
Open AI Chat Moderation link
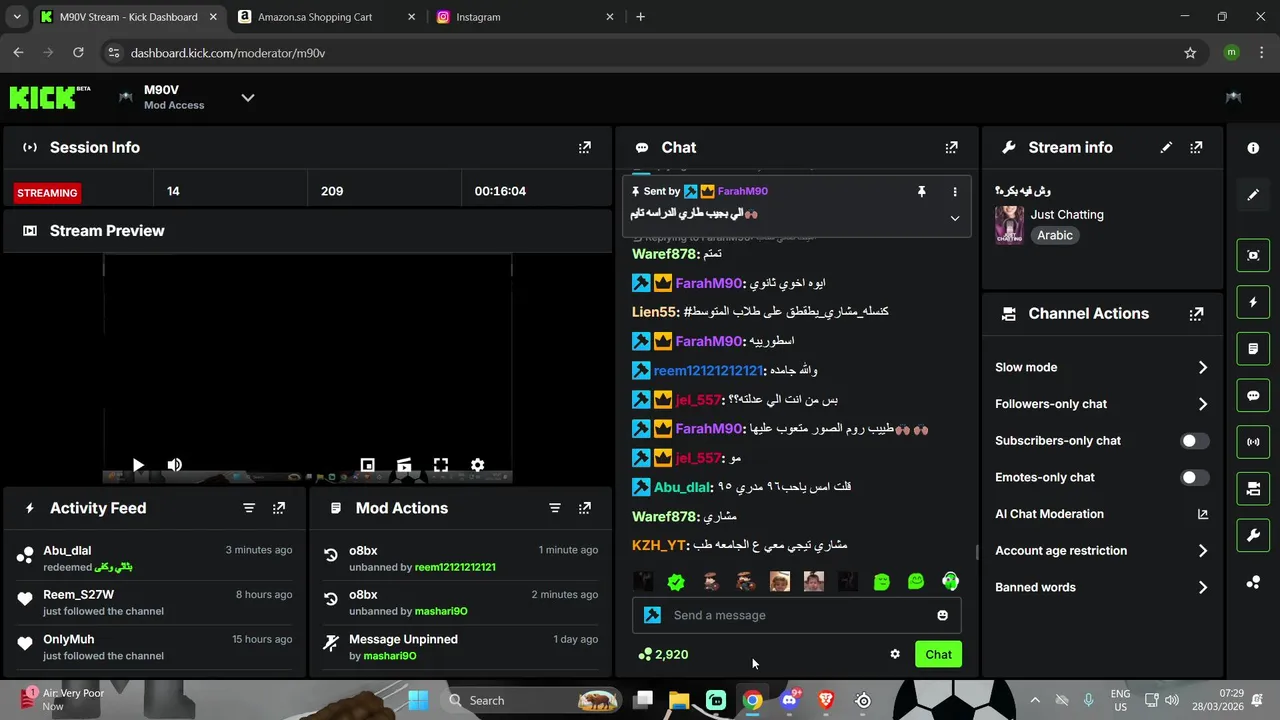pos(1102,514)
